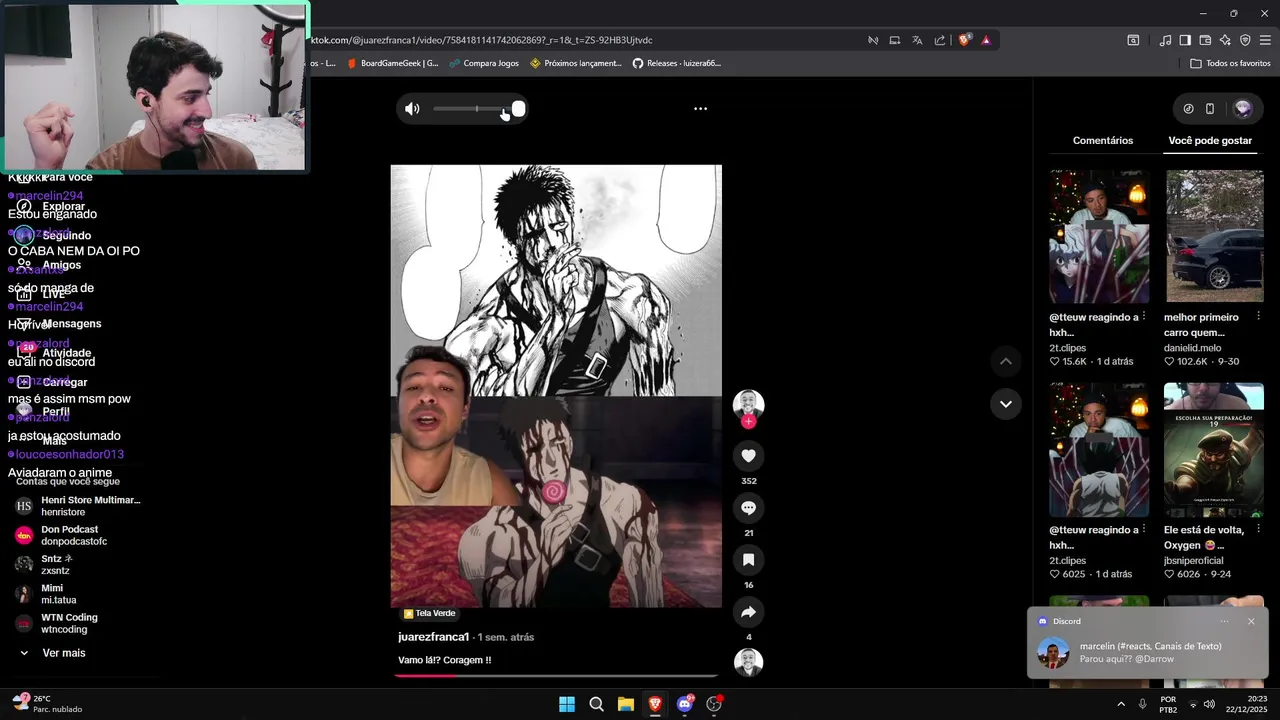Open the BoardGameGeek bookmark
The image size is (1280, 720).
(x=393, y=63)
